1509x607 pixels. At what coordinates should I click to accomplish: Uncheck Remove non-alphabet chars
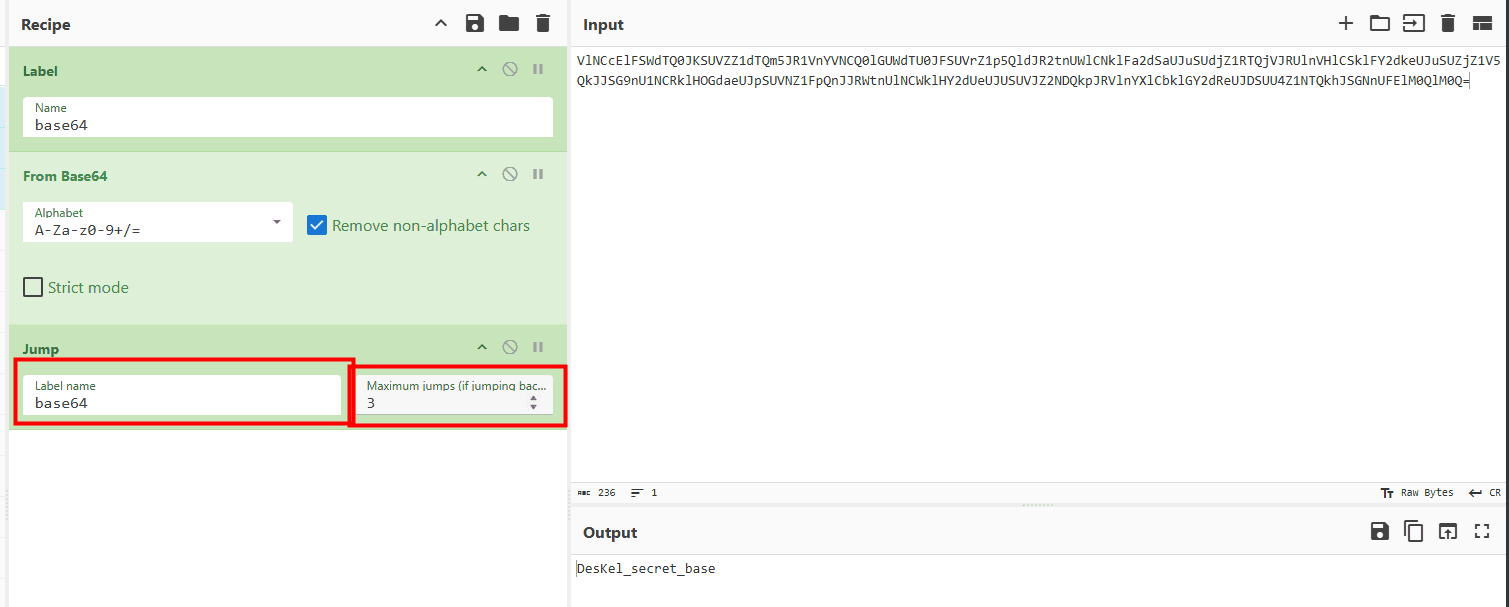point(317,226)
